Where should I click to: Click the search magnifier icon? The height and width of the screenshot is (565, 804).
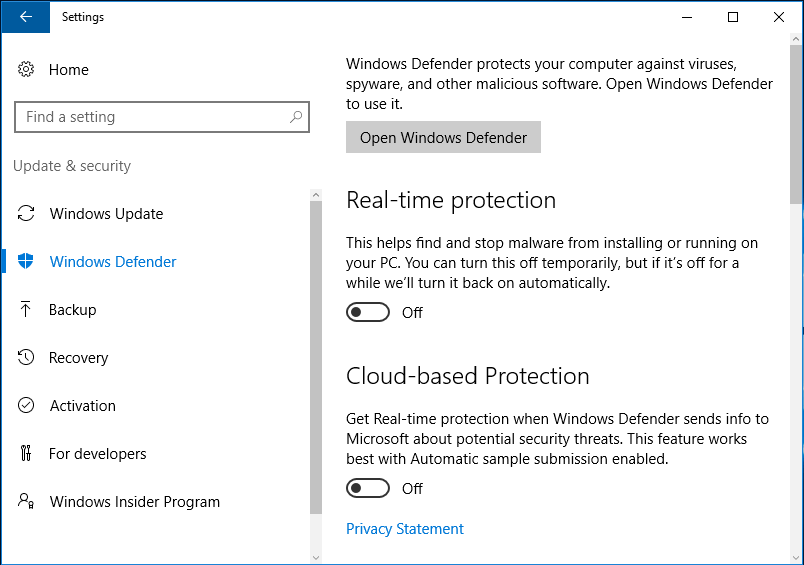[x=295, y=117]
